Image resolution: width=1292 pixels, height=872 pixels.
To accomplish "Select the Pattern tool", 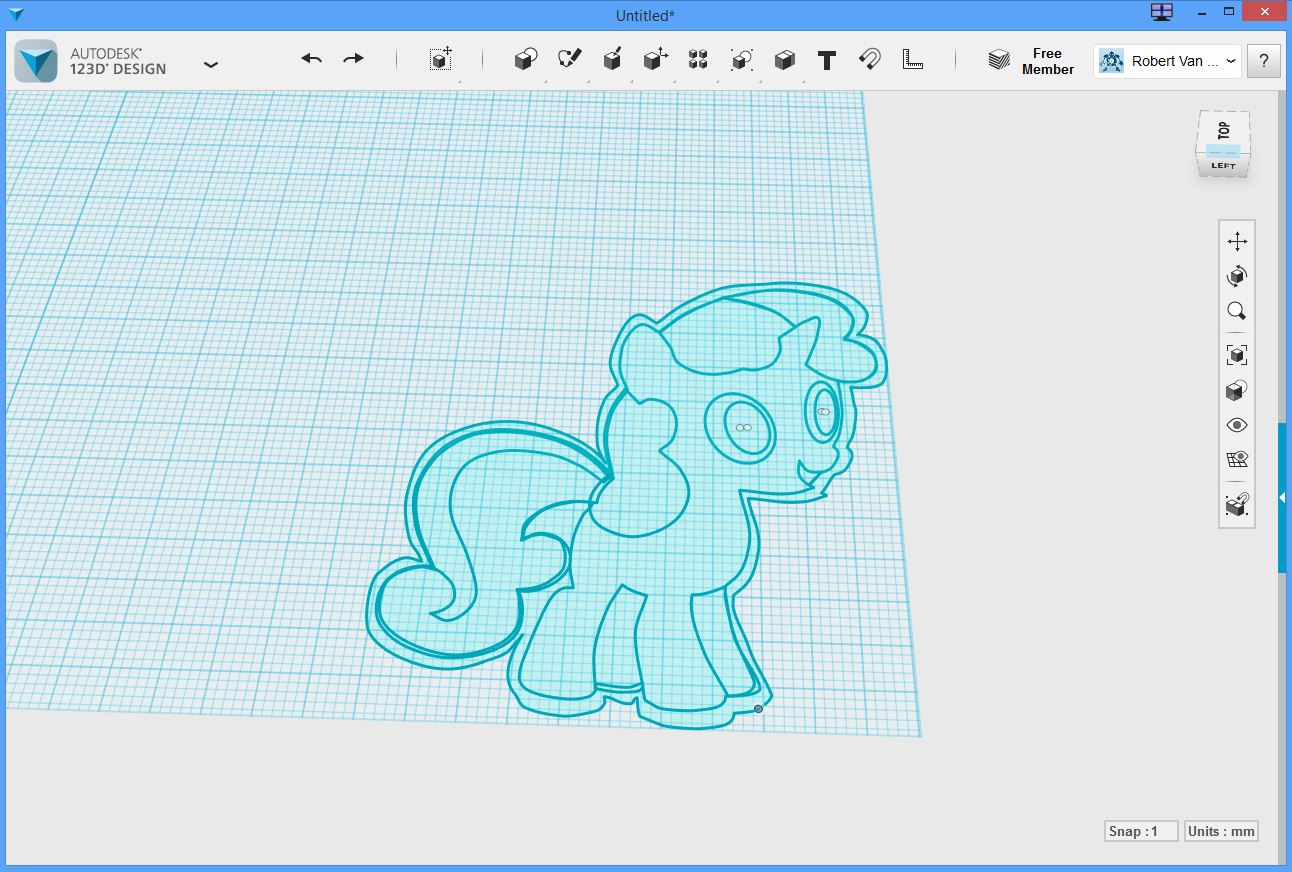I will (x=697, y=59).
